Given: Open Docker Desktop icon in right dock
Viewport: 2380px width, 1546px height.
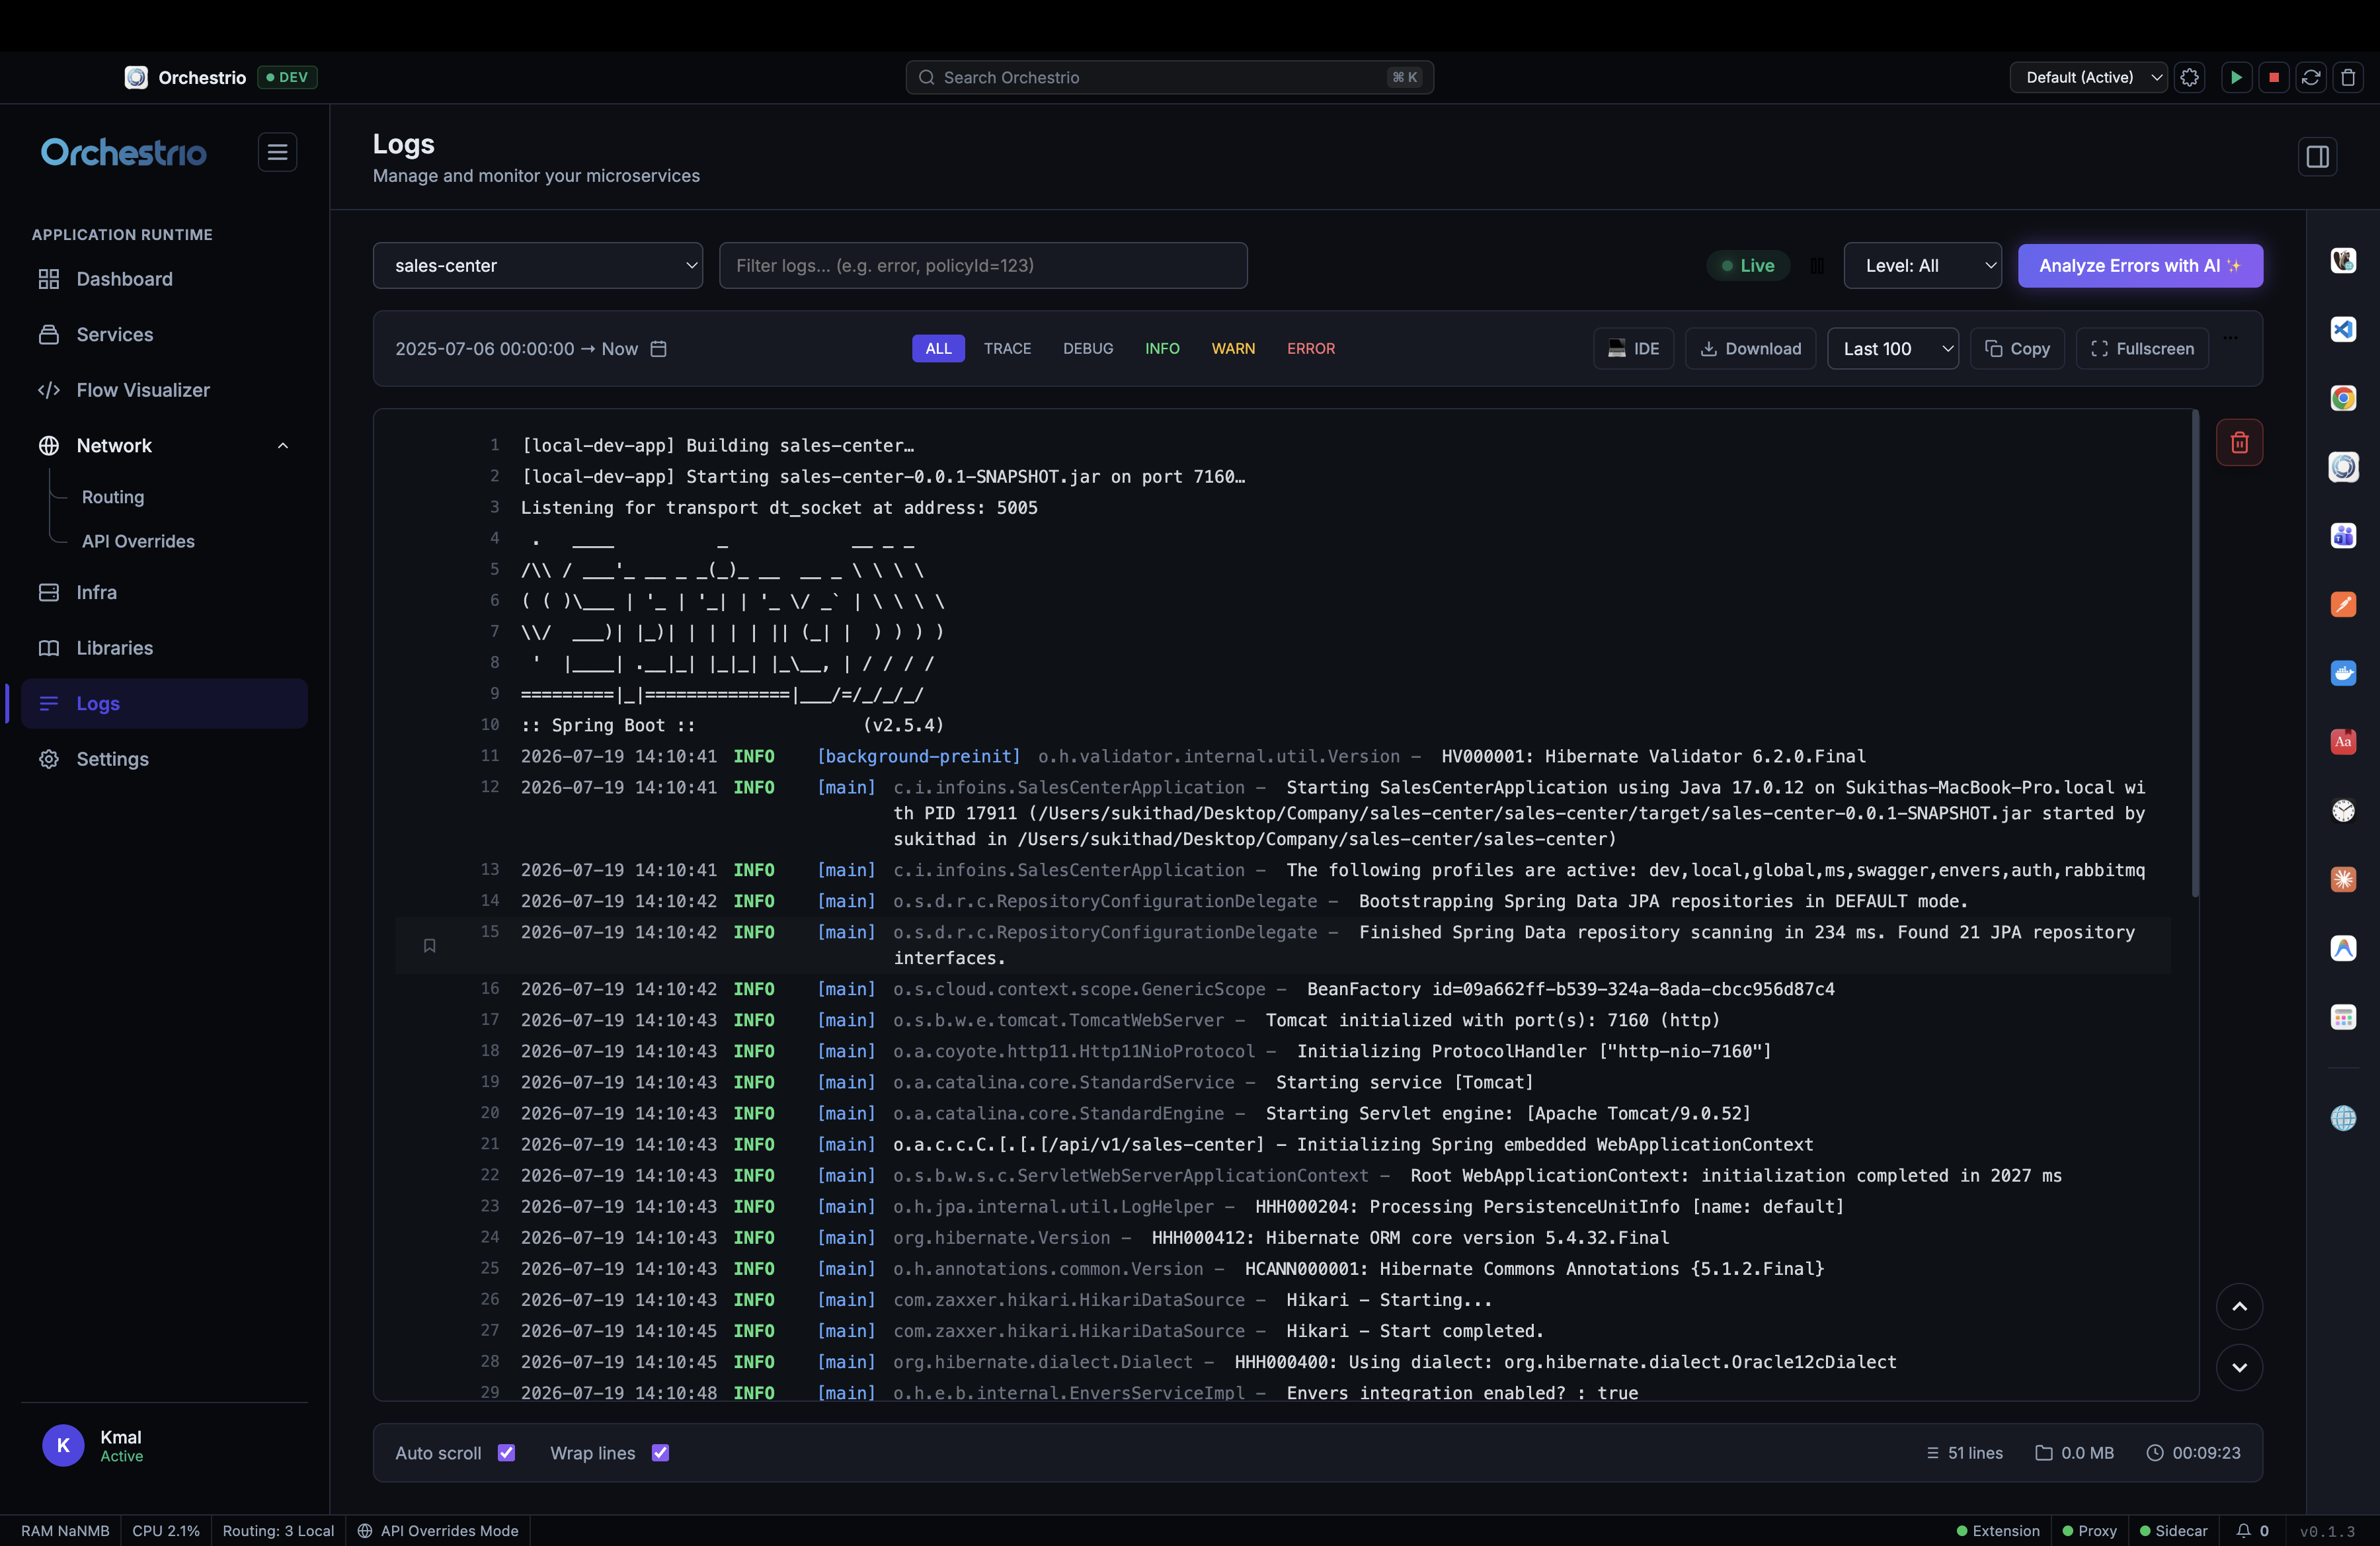Looking at the screenshot, I should coord(2343,673).
